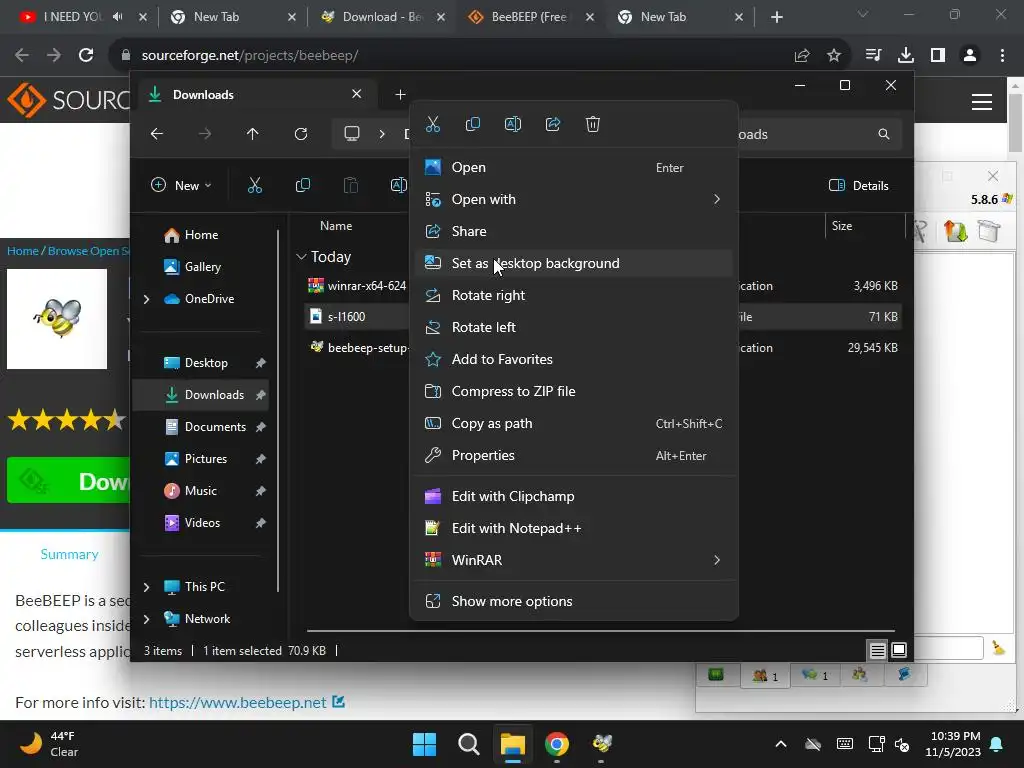Screen dimensions: 1024x768
Task: Open the New dropdown in Explorer toolbar
Action: click(181, 185)
